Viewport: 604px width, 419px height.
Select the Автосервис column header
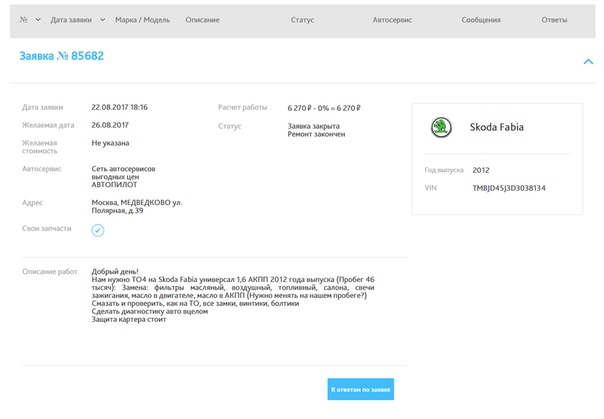point(392,20)
